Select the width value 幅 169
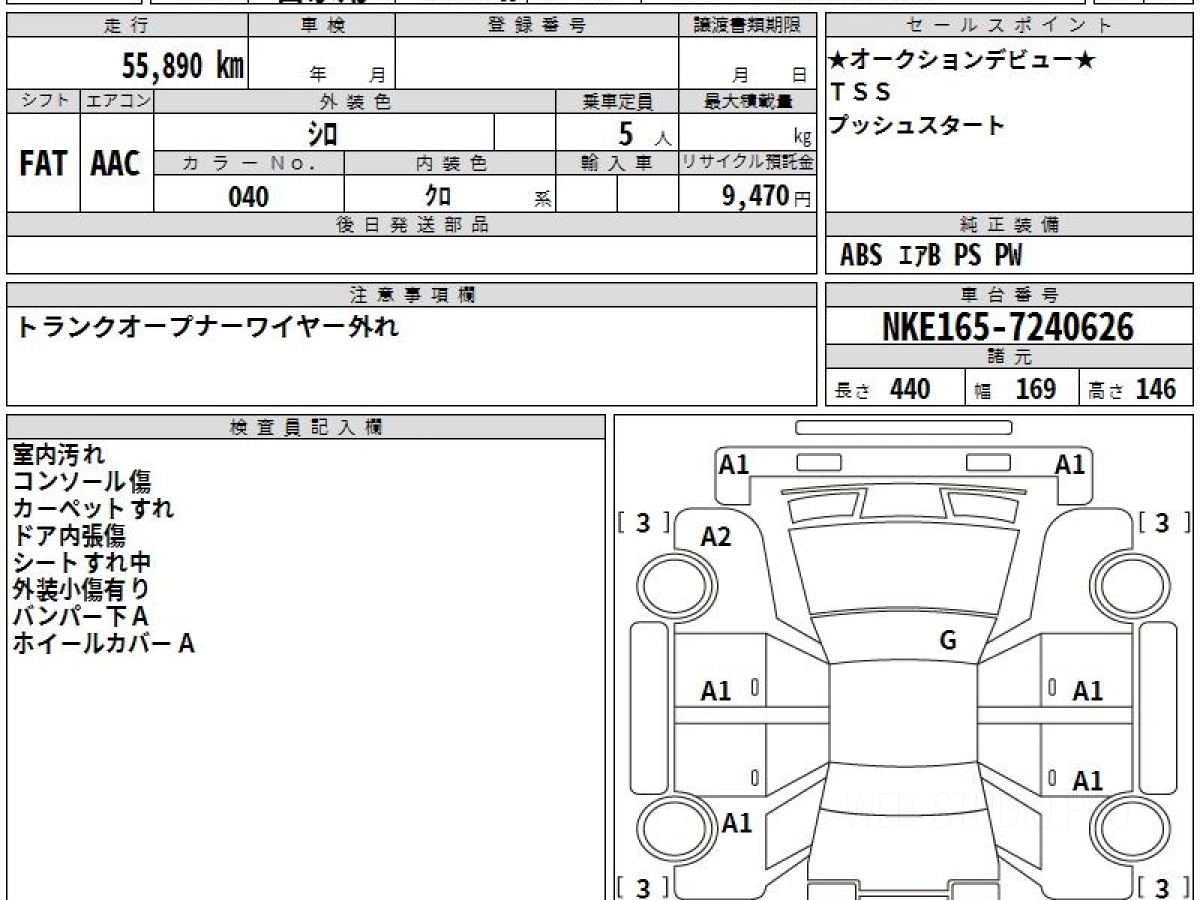1200x900 pixels. click(x=1015, y=389)
